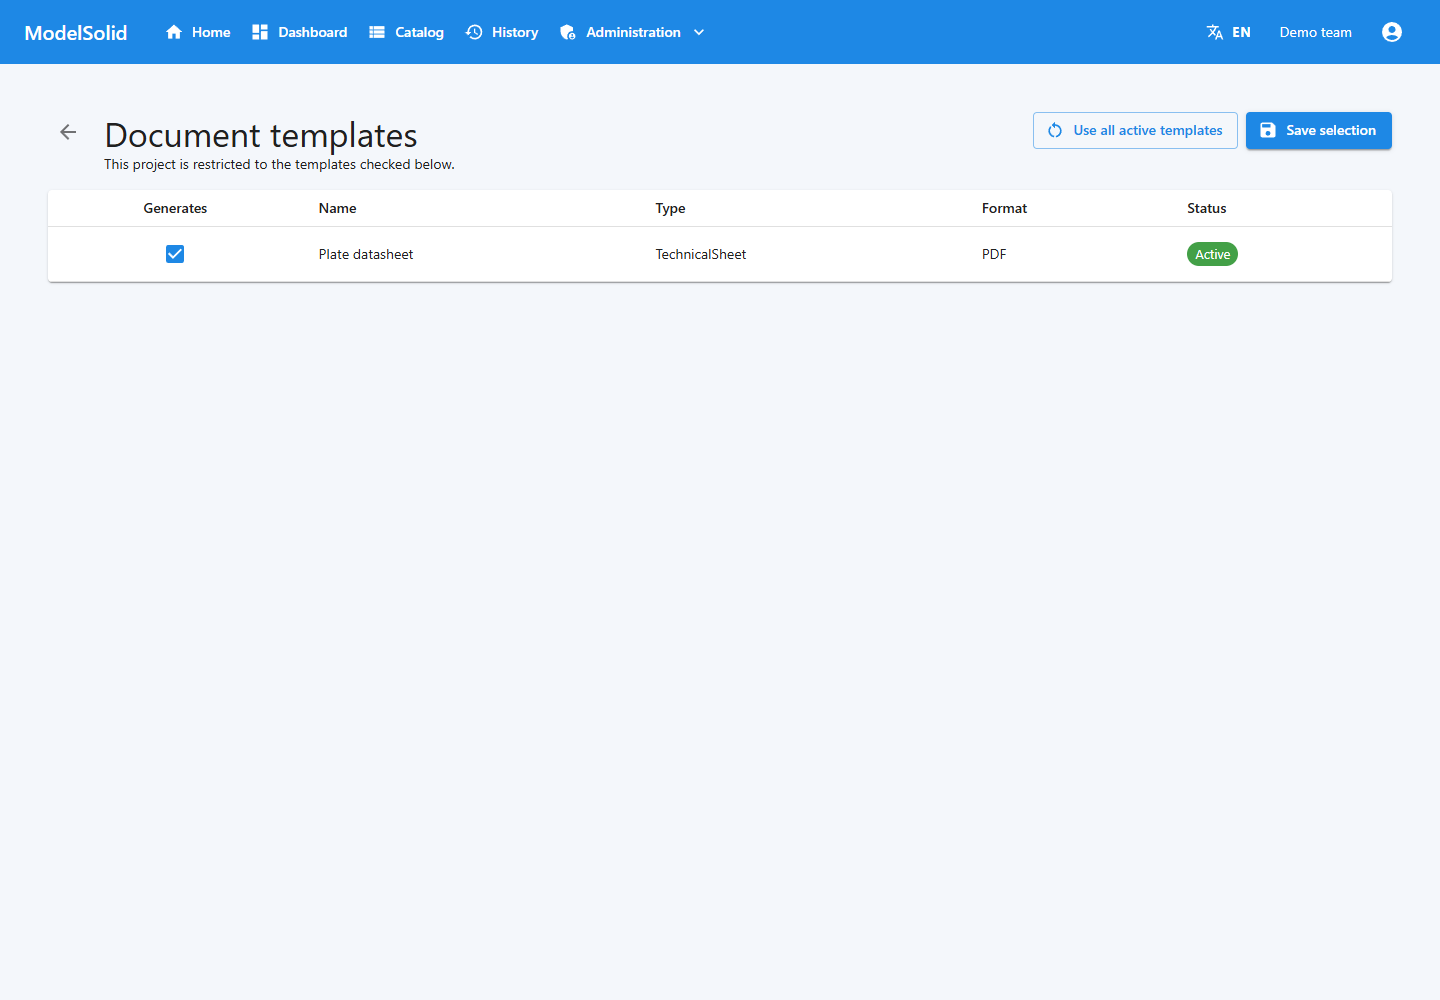Click the project restriction subtitle text

coord(279,164)
